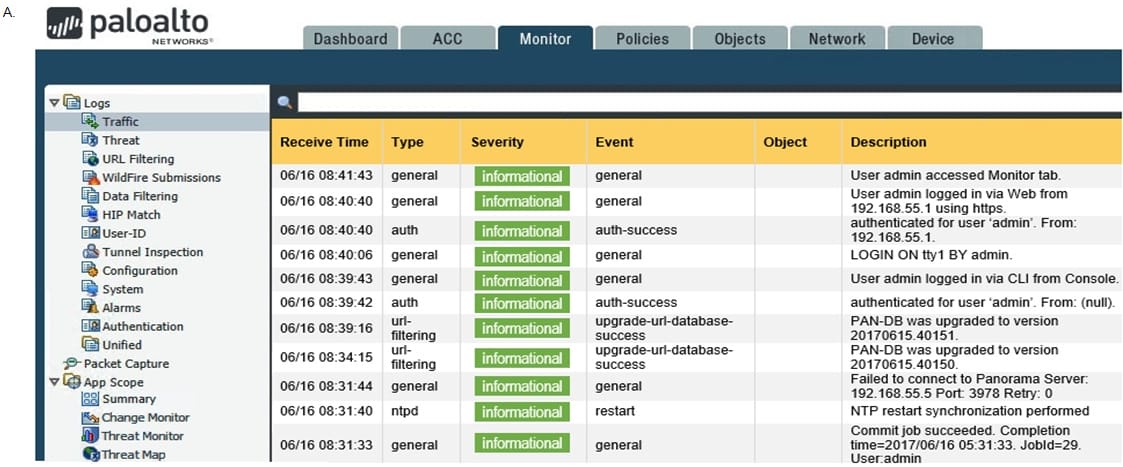Collapse the Logs tree node
This screenshot has width=1123, height=467.
53,103
